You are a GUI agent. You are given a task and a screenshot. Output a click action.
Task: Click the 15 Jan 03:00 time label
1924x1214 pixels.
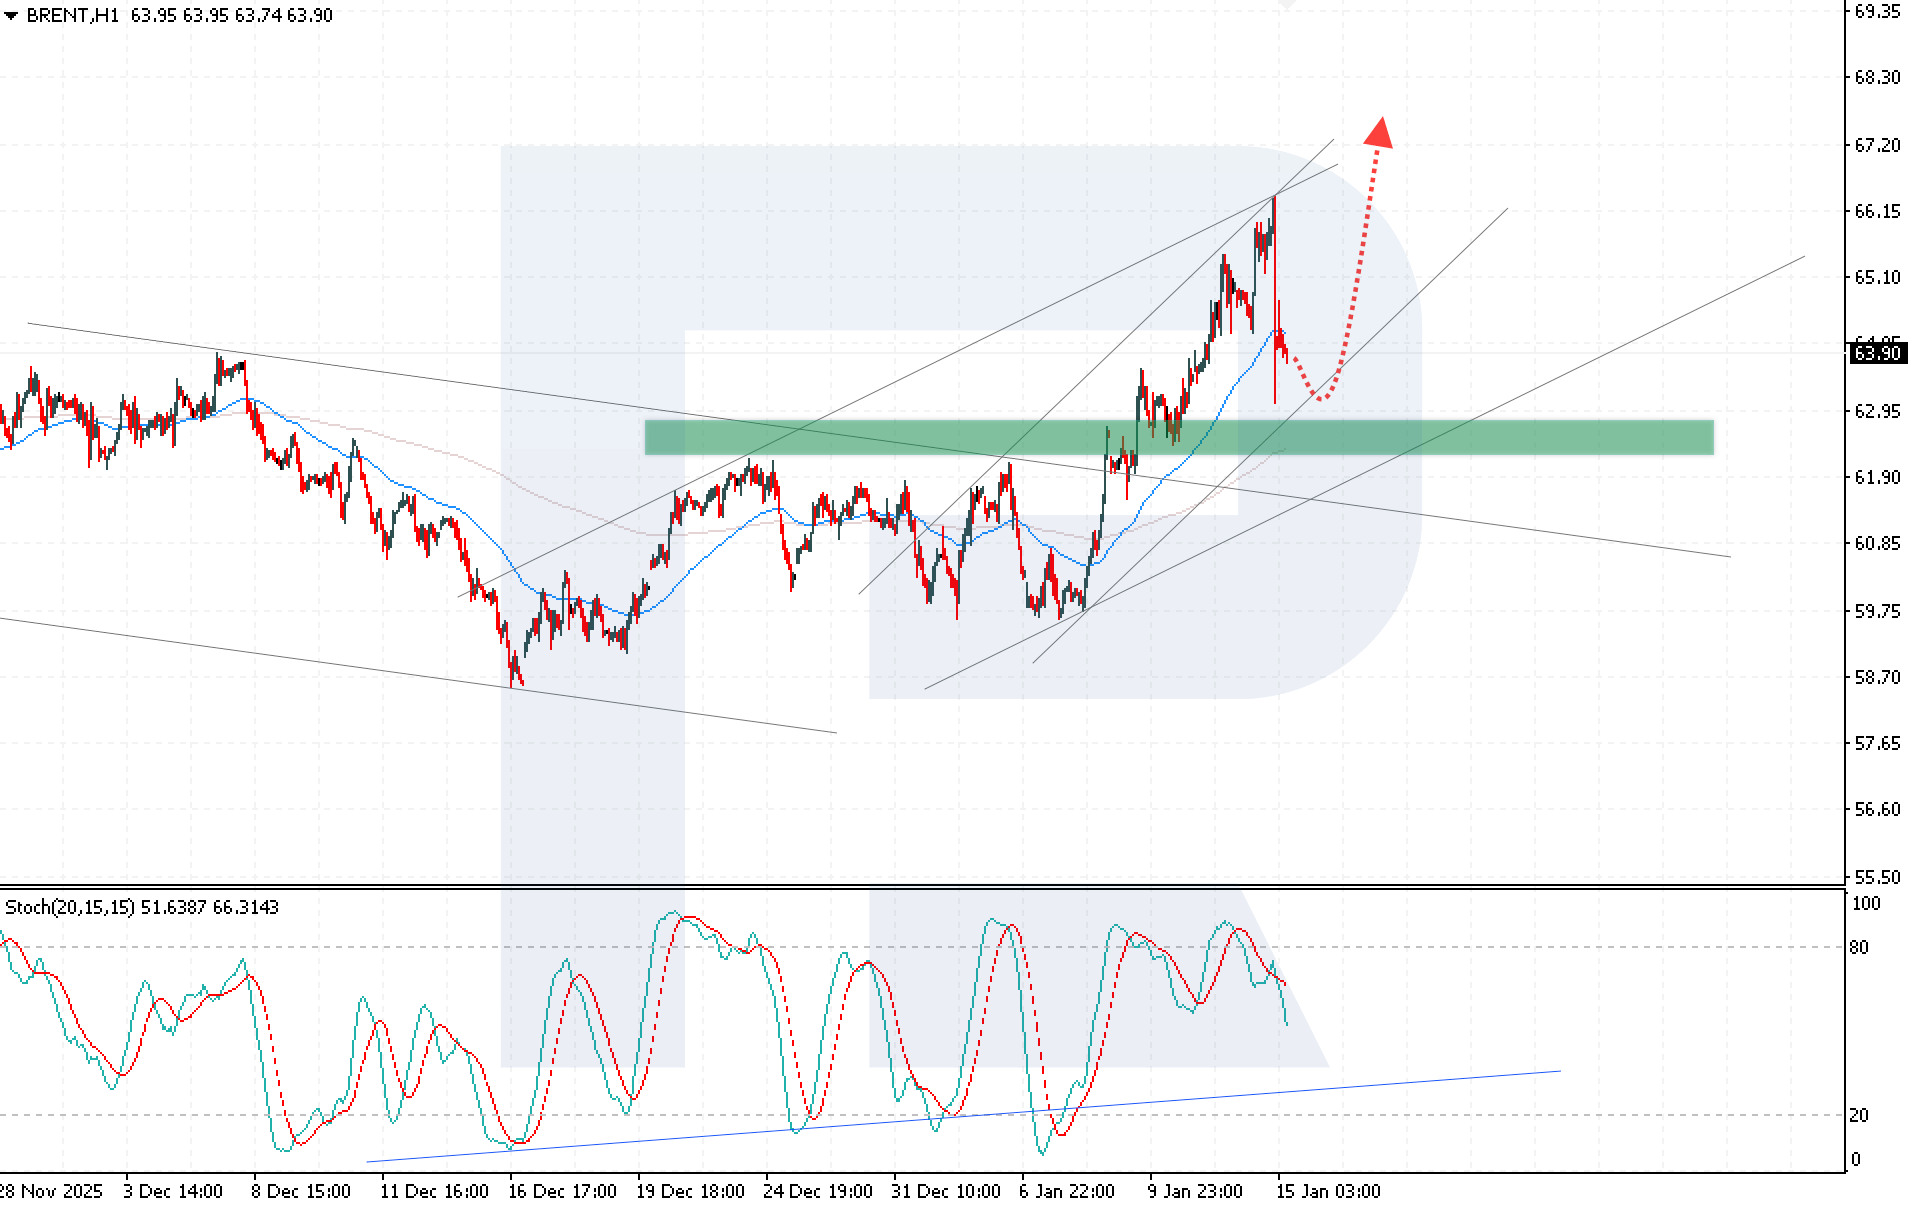coord(1328,1191)
